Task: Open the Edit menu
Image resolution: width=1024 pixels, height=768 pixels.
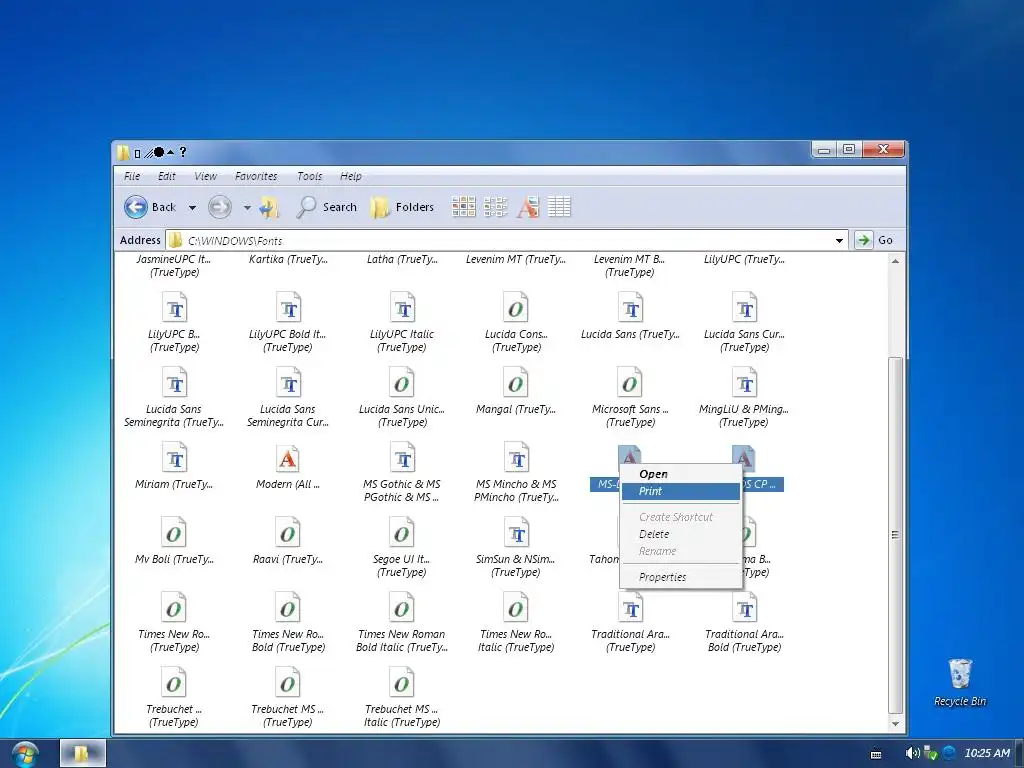Action: (167, 176)
